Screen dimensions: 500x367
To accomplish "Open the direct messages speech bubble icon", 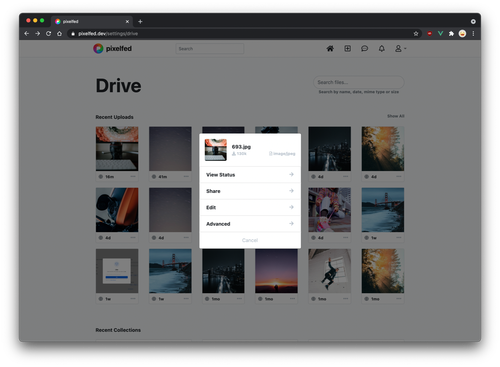I will click(x=364, y=49).
